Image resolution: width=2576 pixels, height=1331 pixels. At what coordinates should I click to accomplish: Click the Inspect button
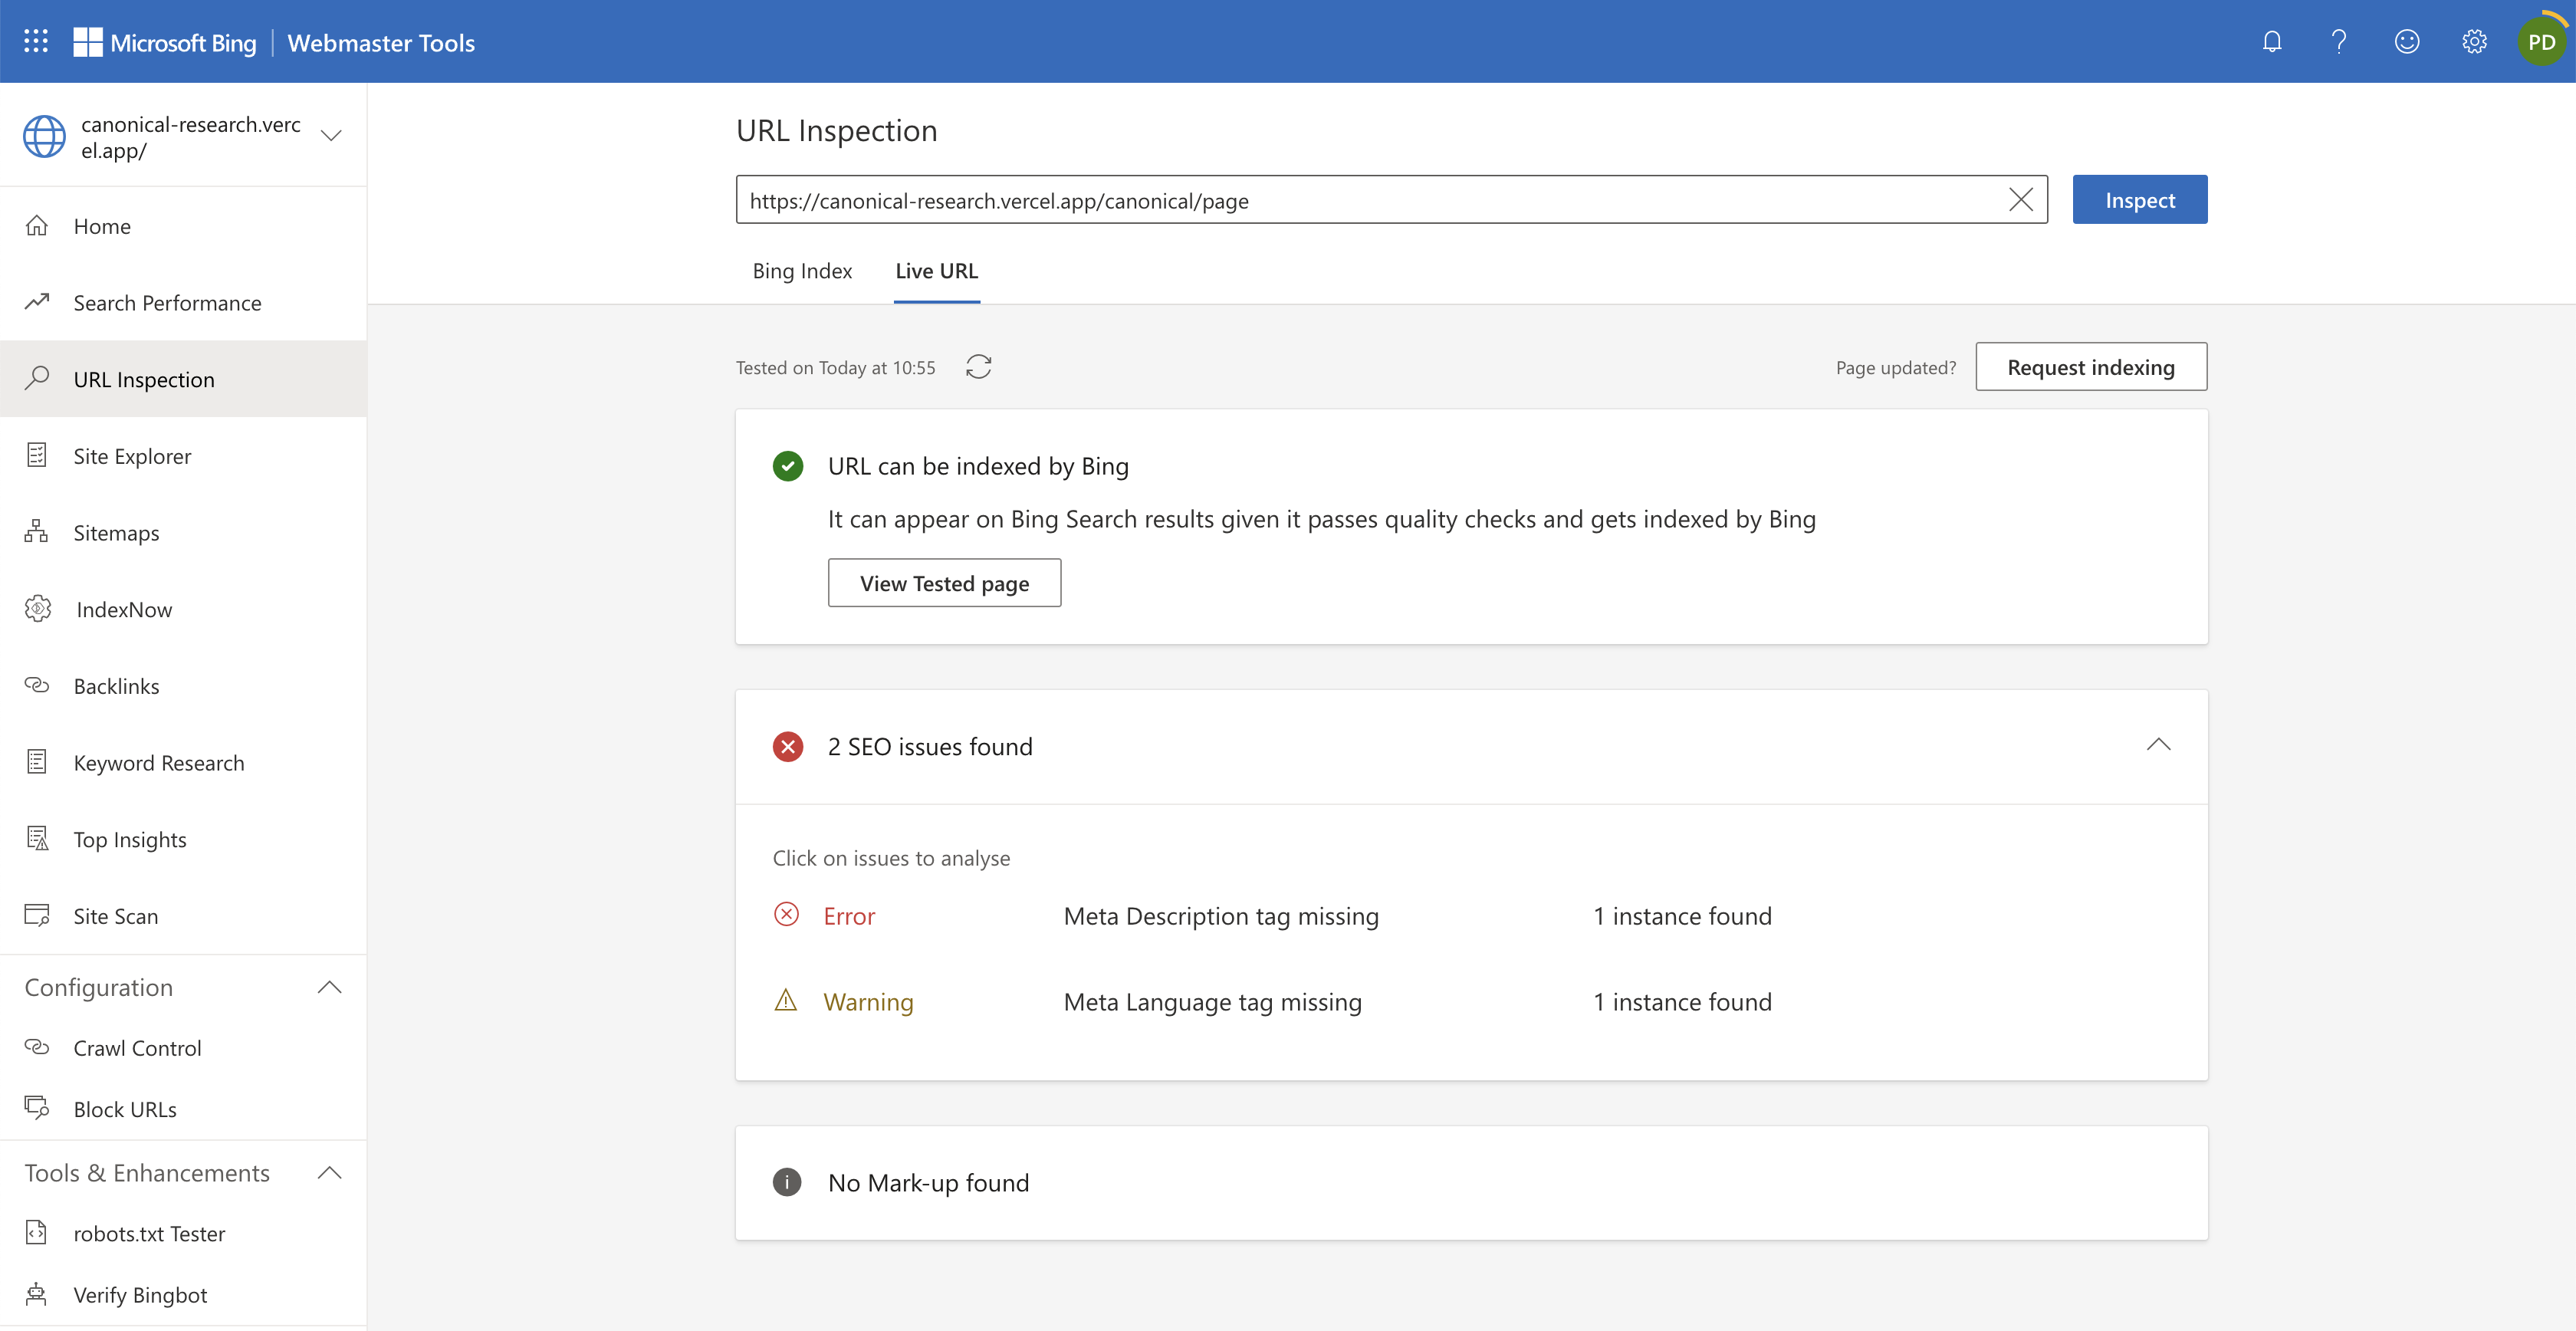click(2139, 200)
